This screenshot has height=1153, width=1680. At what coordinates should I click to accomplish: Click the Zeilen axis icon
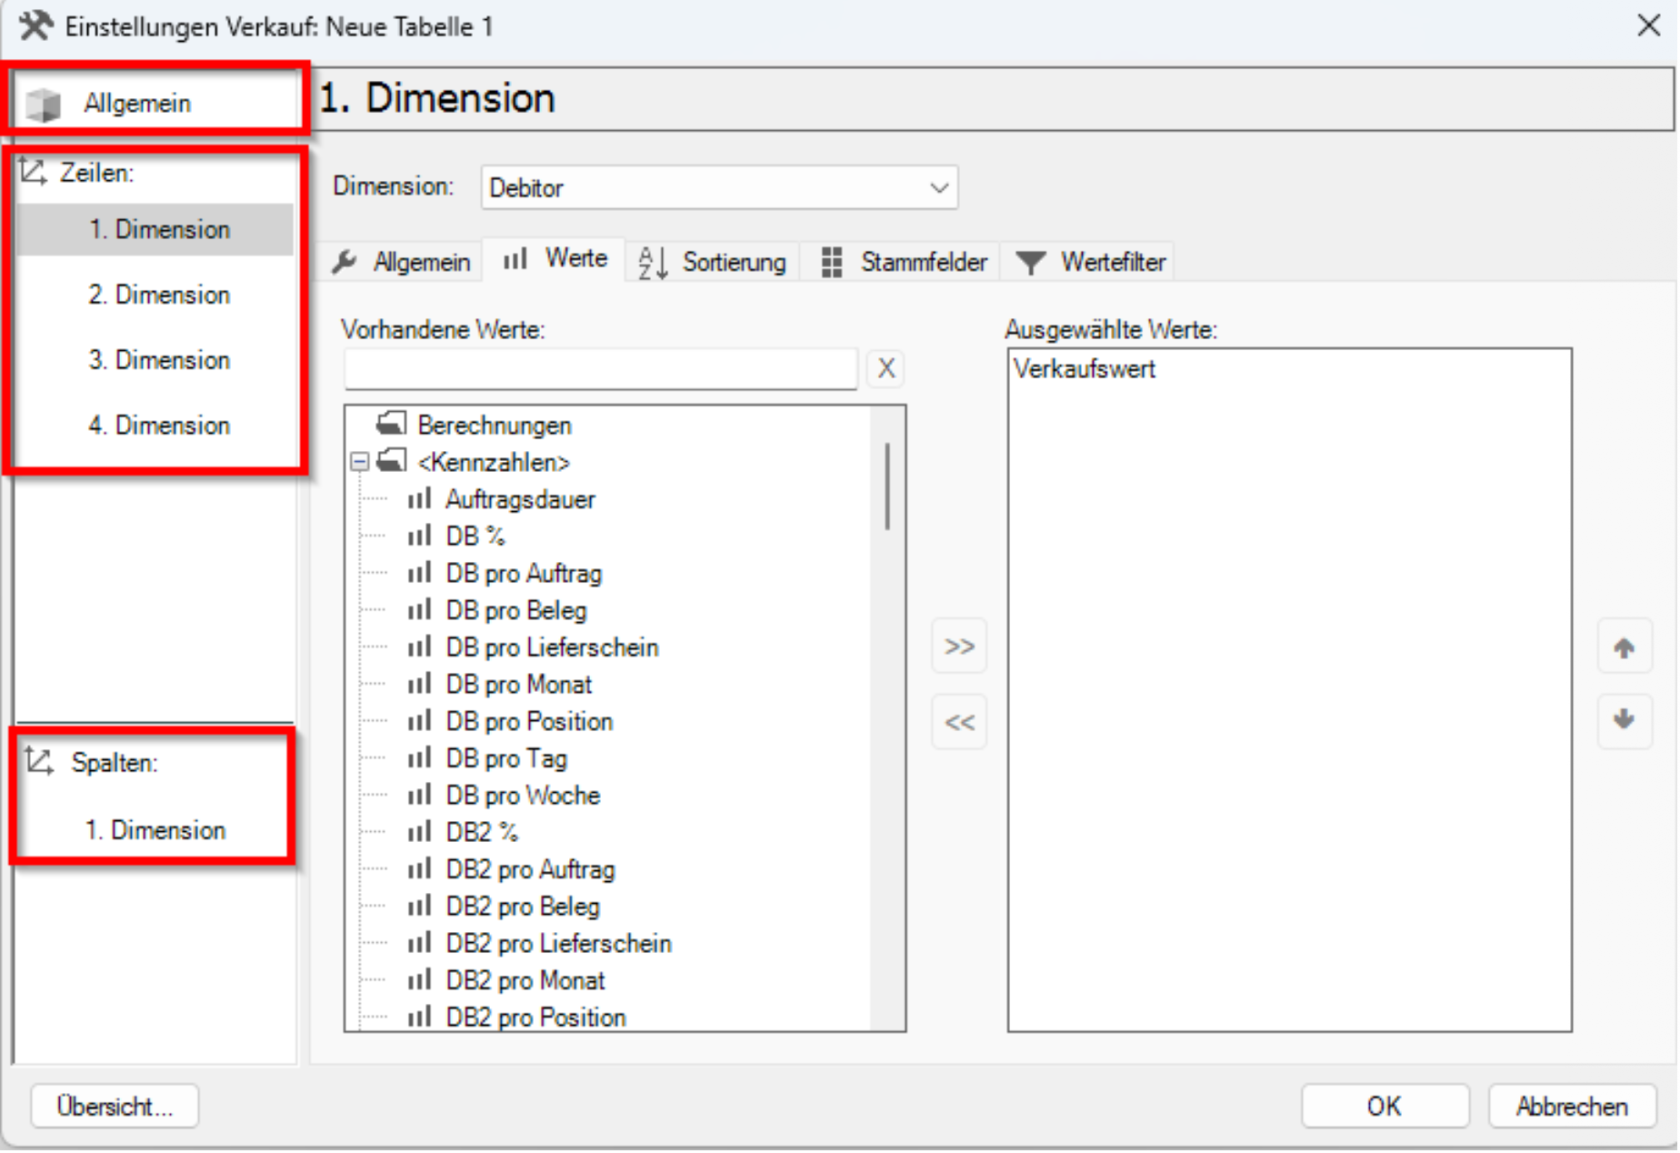pos(33,172)
